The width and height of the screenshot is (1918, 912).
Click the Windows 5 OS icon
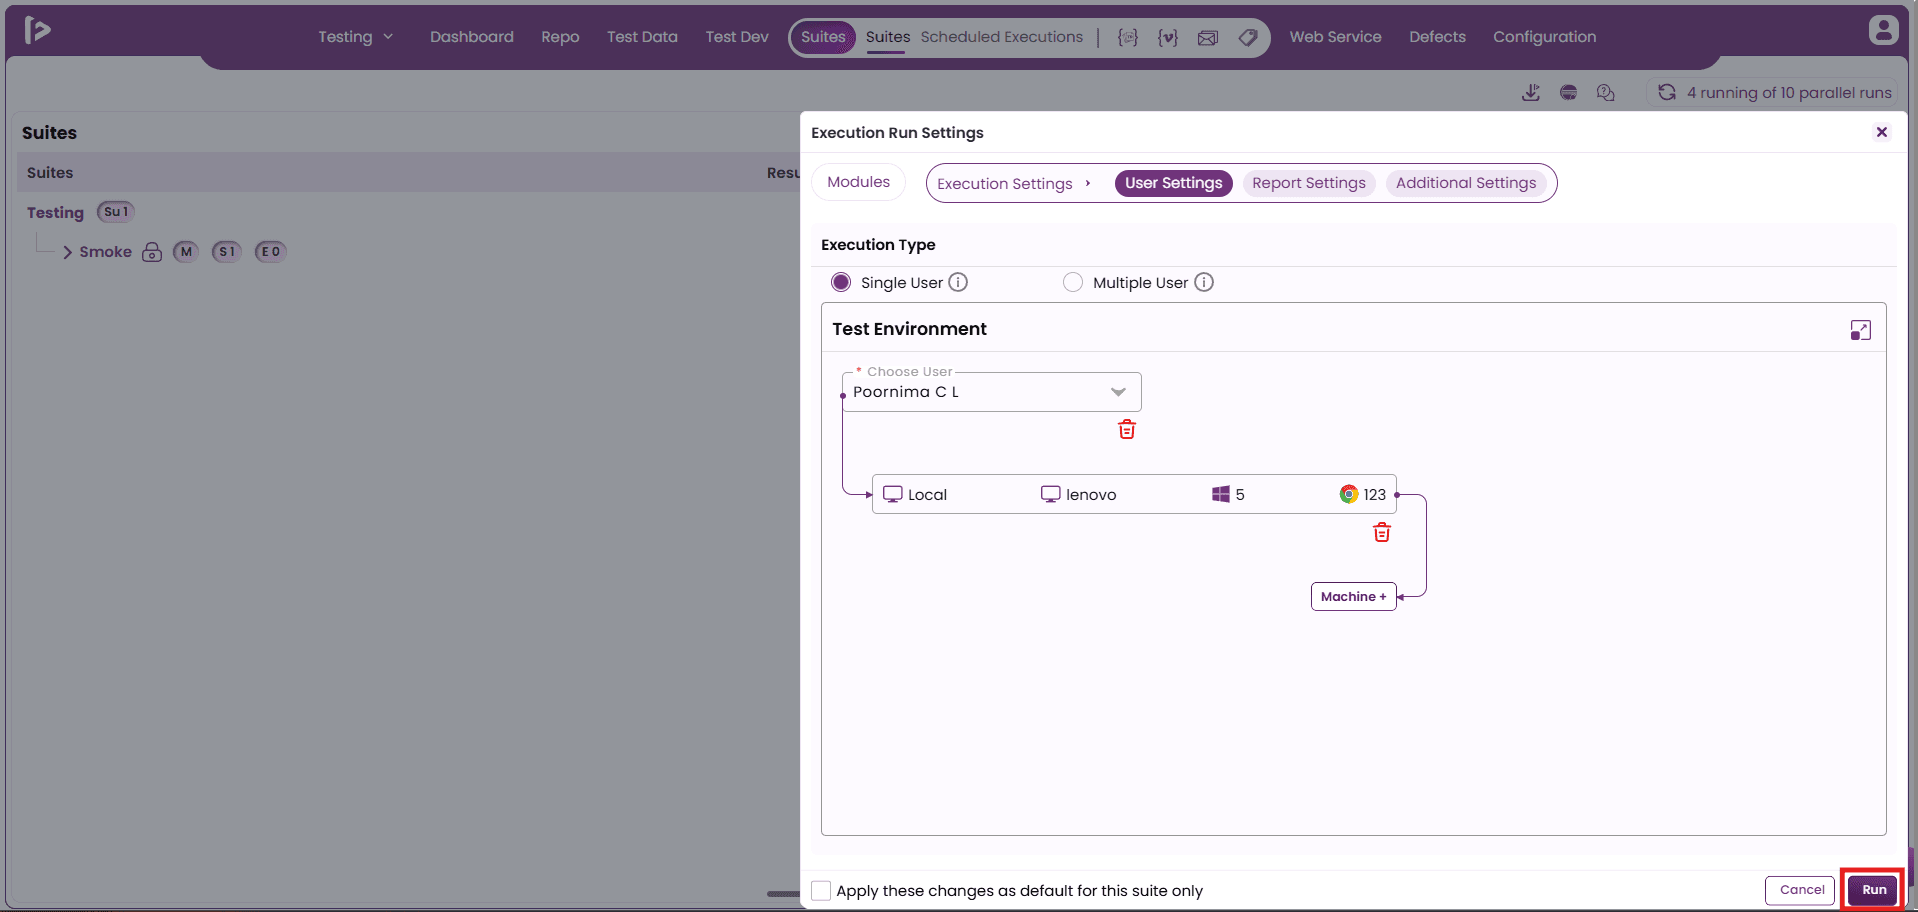[x=1221, y=494]
